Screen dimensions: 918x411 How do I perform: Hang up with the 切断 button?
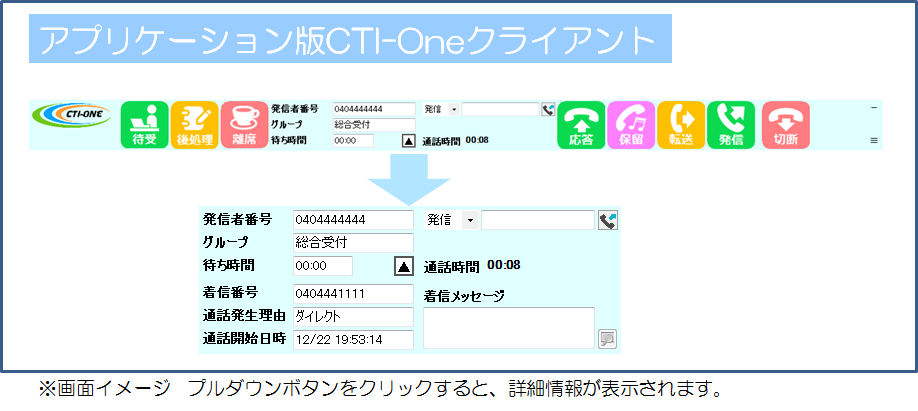pyautogui.click(x=786, y=125)
